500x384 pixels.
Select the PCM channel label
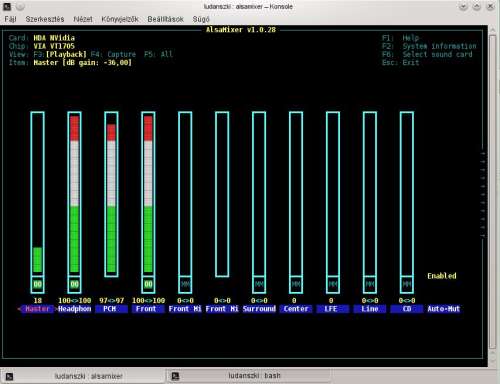111,309
